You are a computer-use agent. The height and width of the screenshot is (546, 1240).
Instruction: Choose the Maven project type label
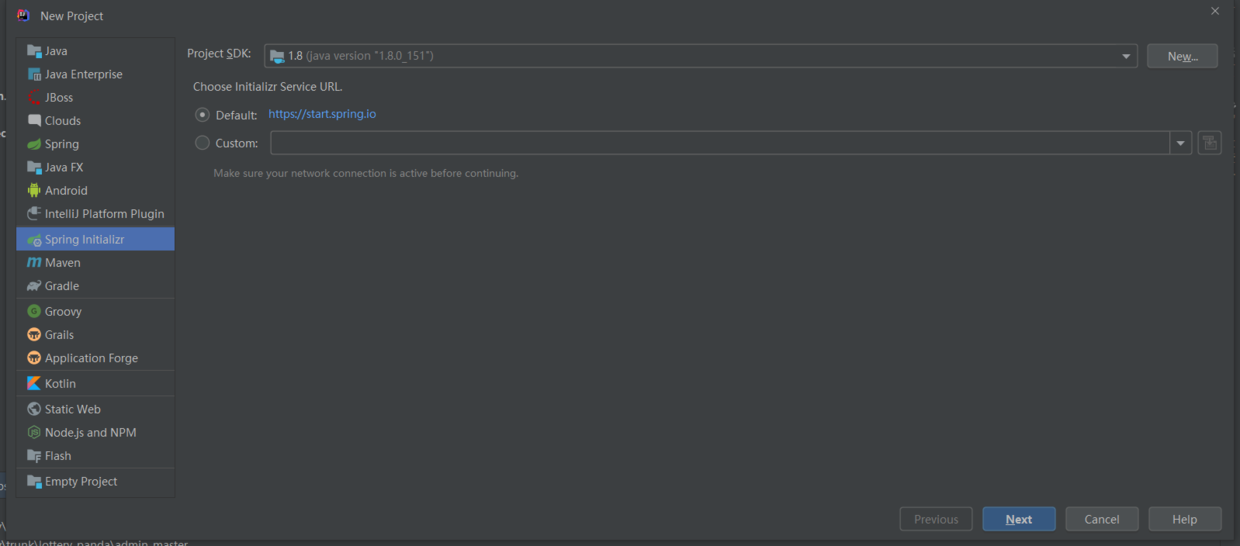[63, 263]
